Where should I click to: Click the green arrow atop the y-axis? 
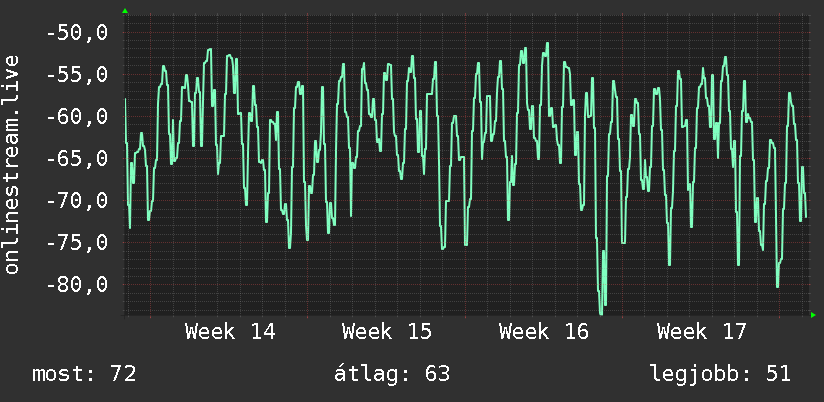[125, 11]
